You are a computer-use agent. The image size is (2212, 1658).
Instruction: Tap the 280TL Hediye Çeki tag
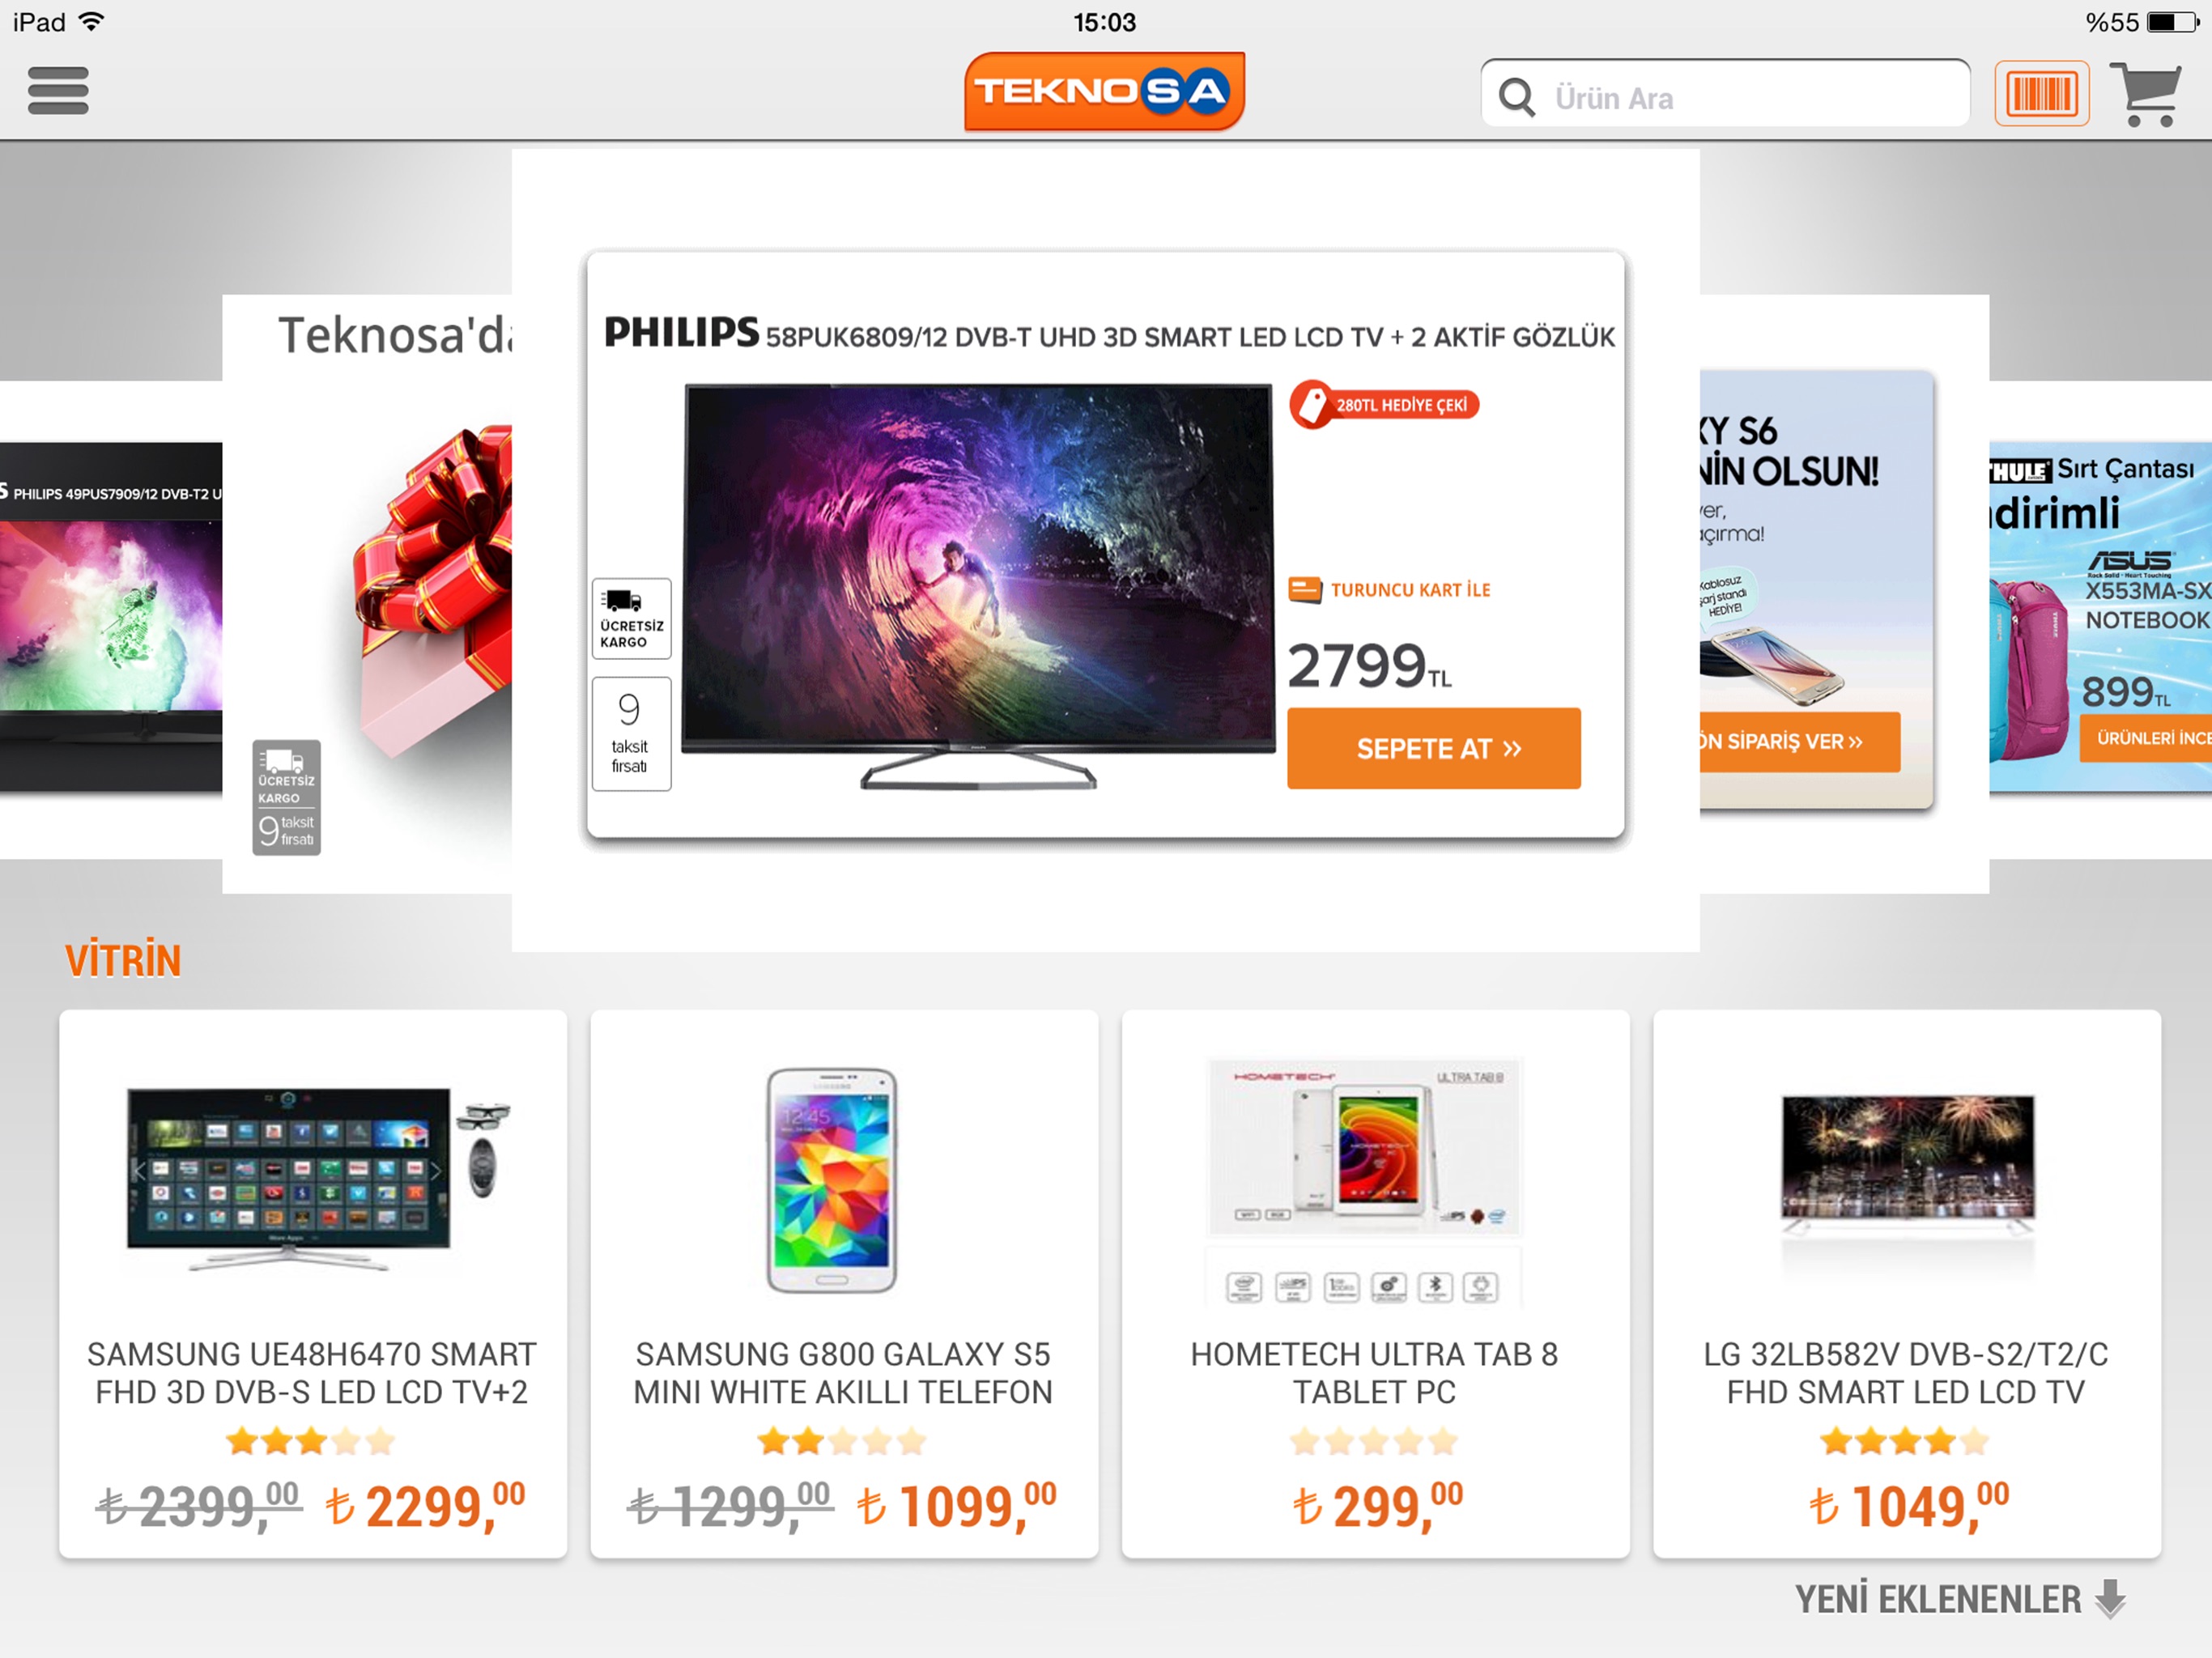[1384, 405]
